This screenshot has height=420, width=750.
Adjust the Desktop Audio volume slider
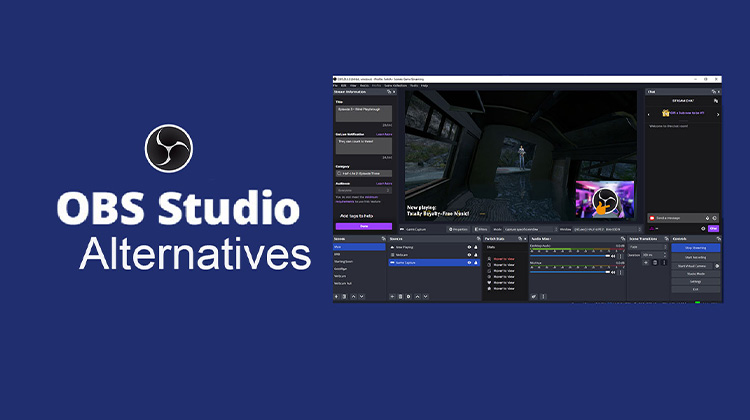click(570, 256)
